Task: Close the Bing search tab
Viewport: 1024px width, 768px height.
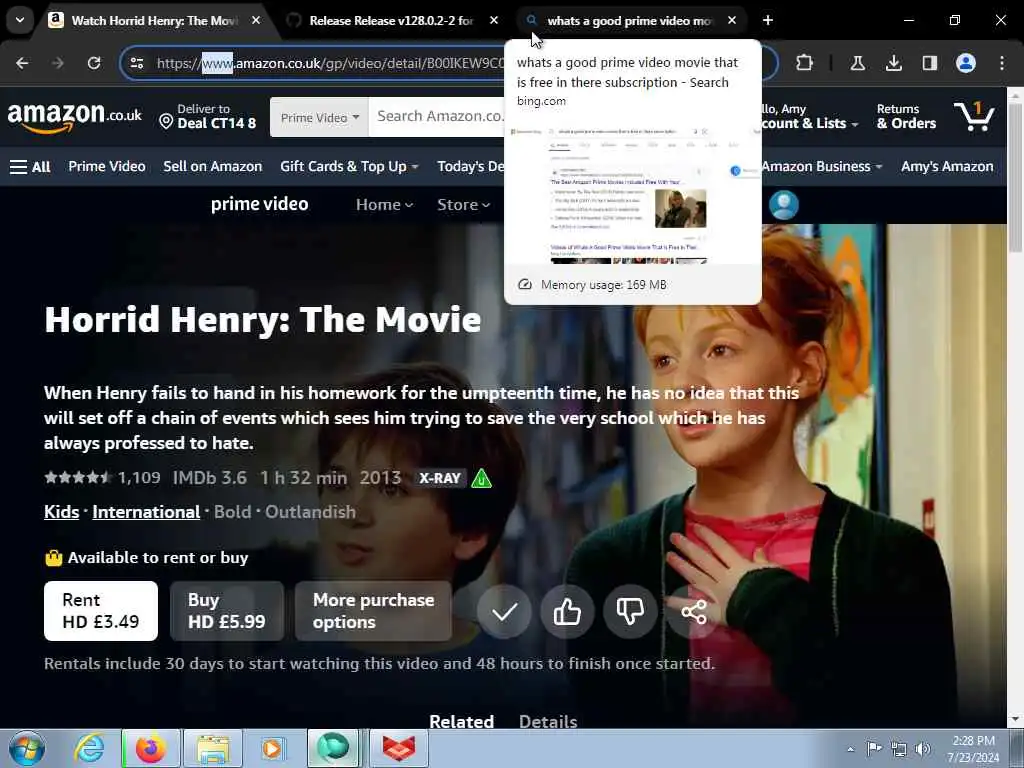Action: pos(732,20)
